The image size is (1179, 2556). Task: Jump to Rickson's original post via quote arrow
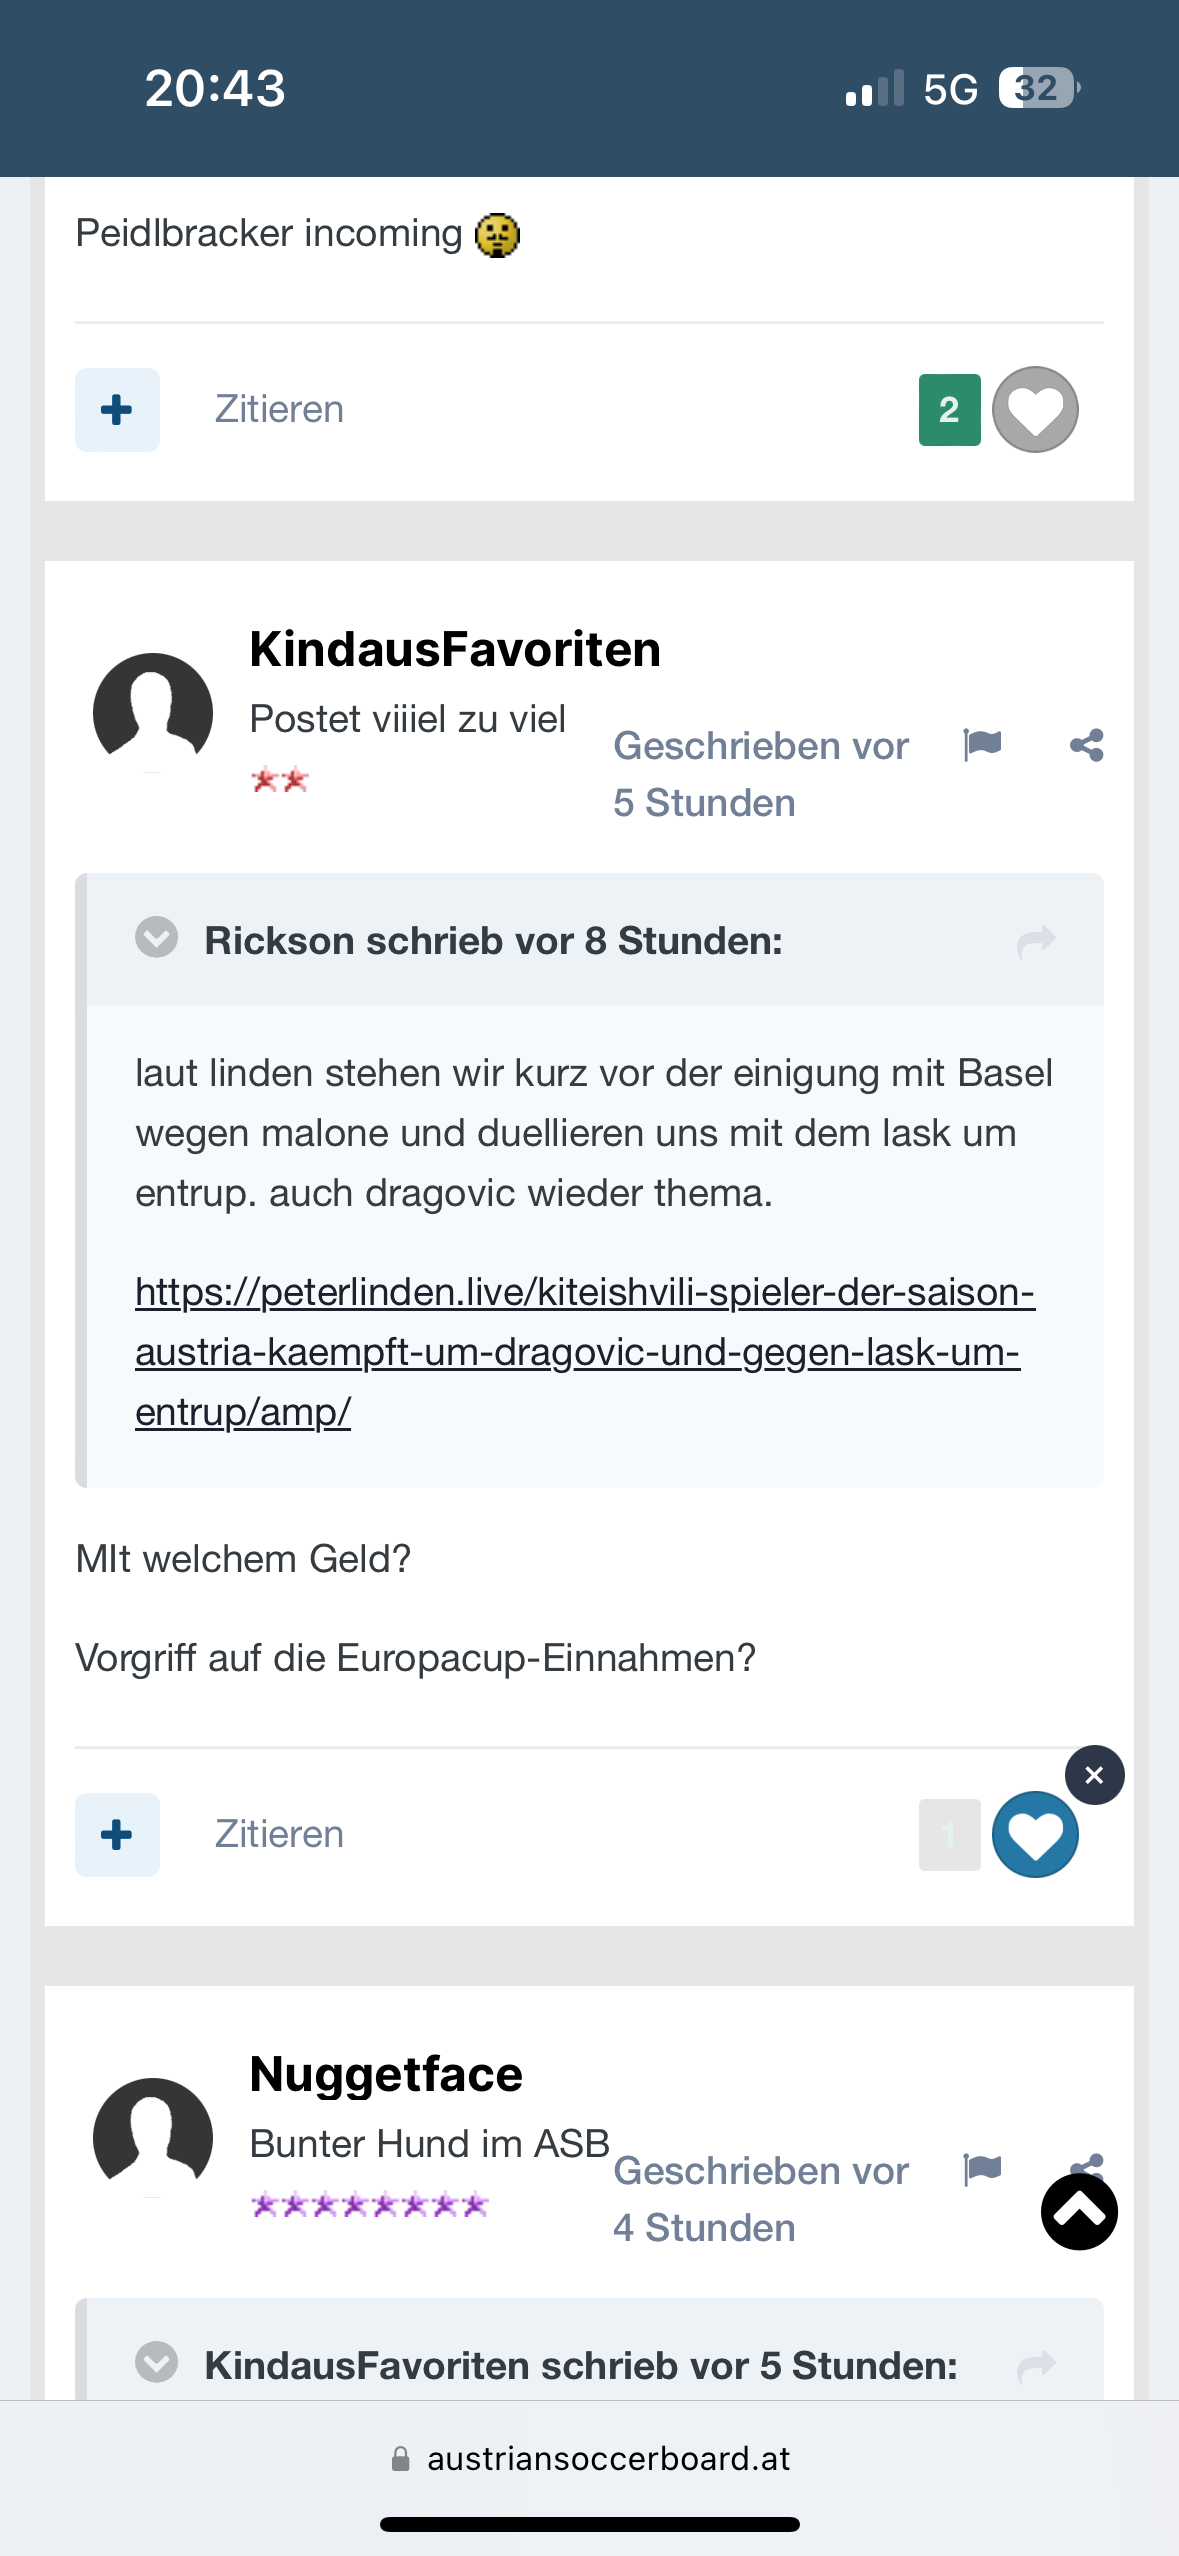click(x=1036, y=941)
